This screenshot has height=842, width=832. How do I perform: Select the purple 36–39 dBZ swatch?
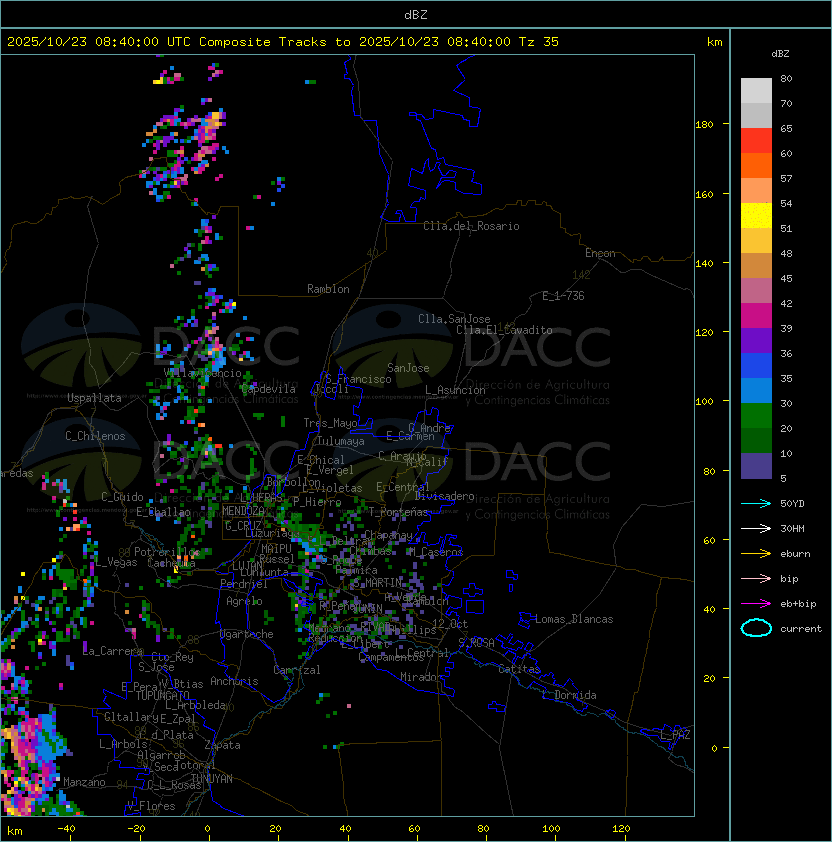(x=756, y=340)
